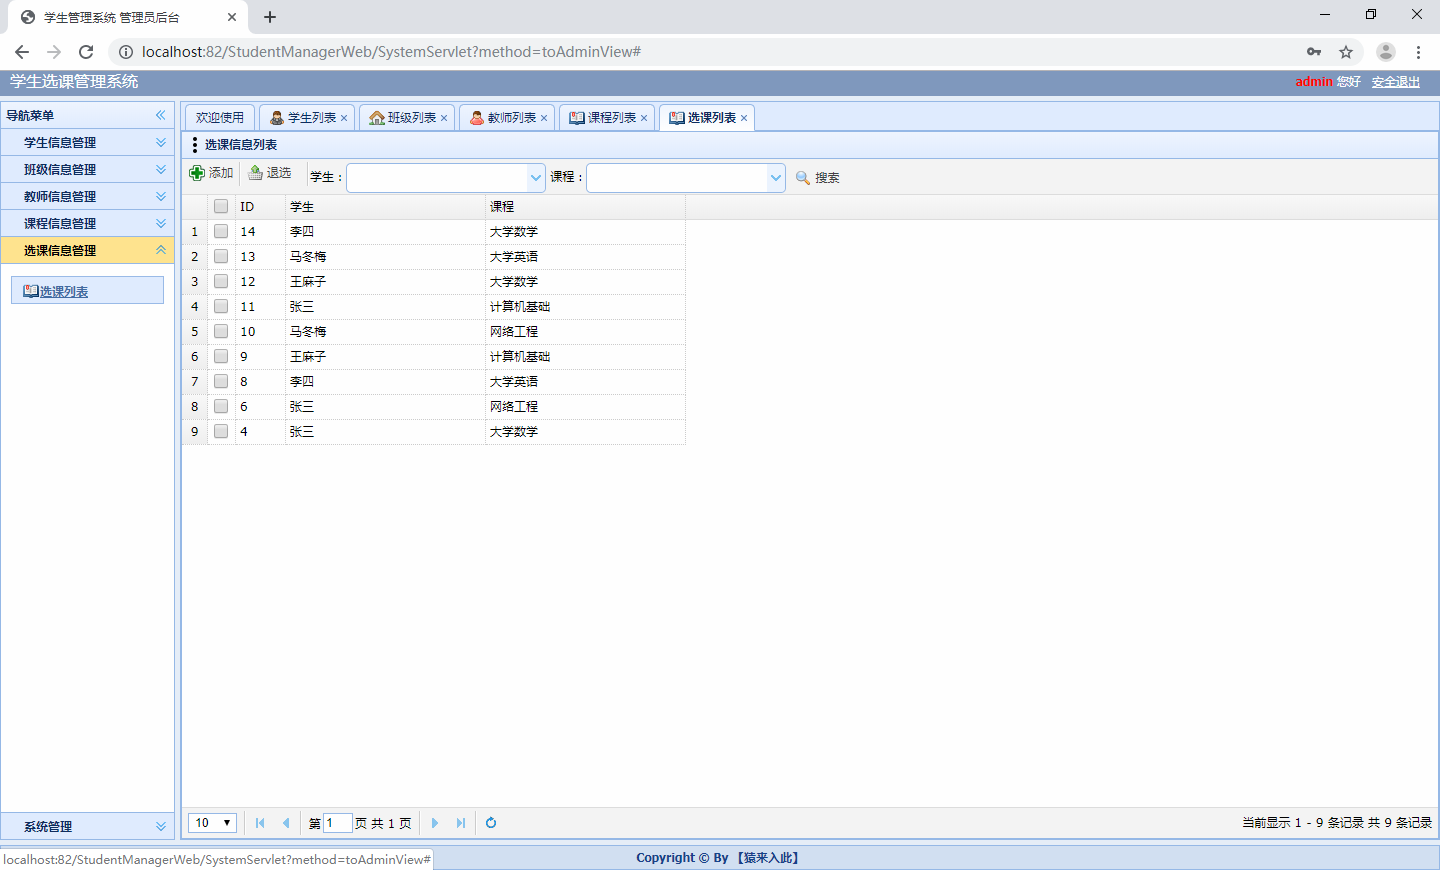Open the browser password key icon
The height and width of the screenshot is (889, 1440).
coord(1314,52)
